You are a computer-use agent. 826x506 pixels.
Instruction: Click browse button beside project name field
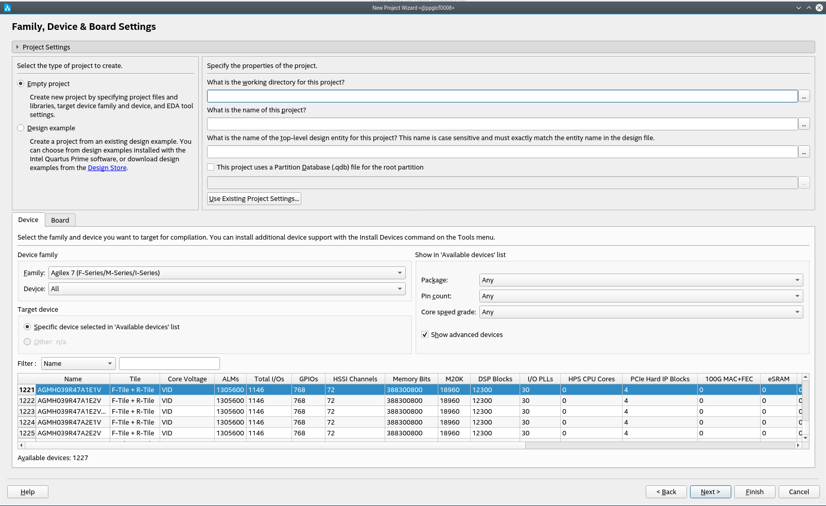pyautogui.click(x=804, y=124)
